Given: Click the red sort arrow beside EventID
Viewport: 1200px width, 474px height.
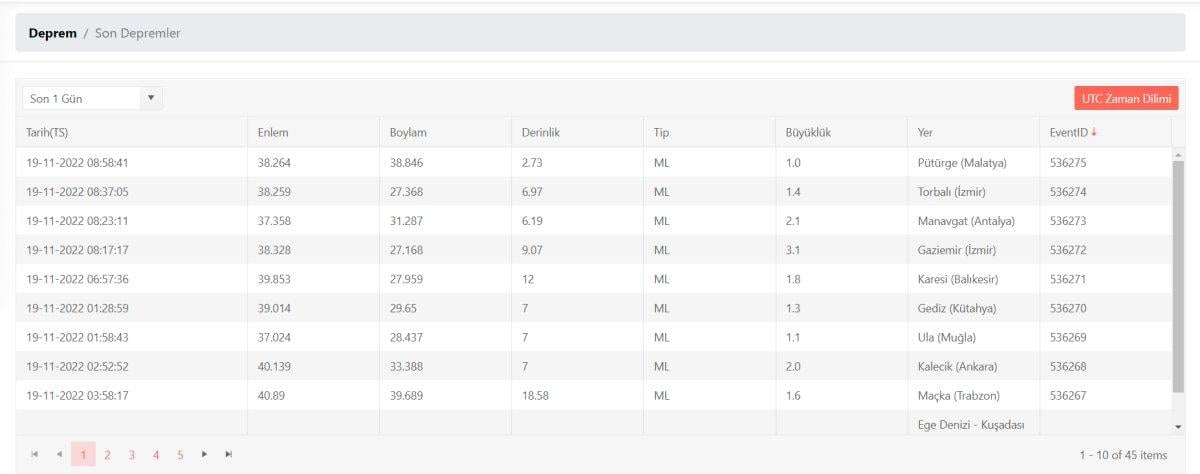Looking at the screenshot, I should [1094, 132].
